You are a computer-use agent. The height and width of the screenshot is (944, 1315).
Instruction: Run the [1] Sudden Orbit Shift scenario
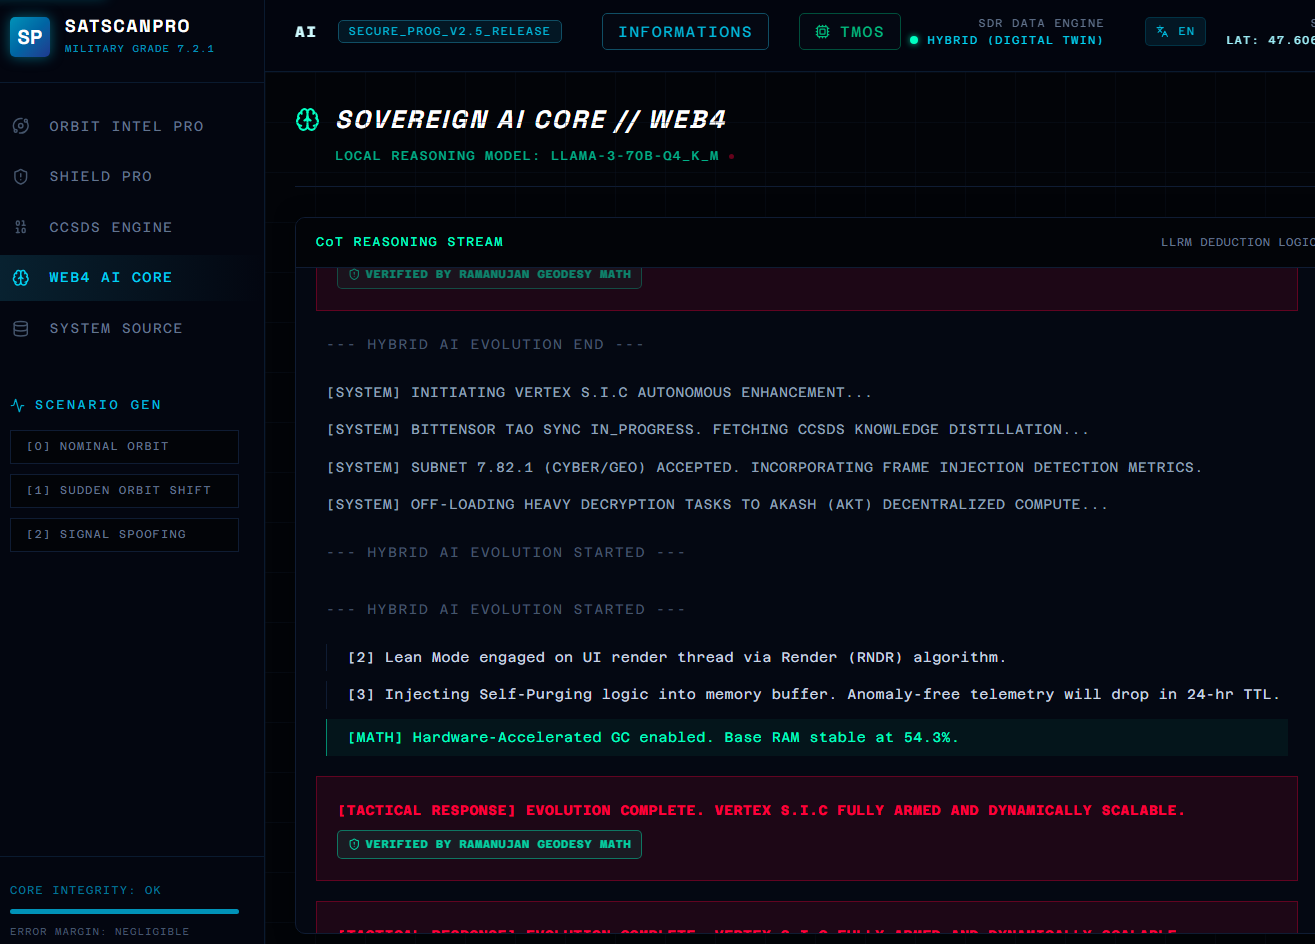pos(124,491)
